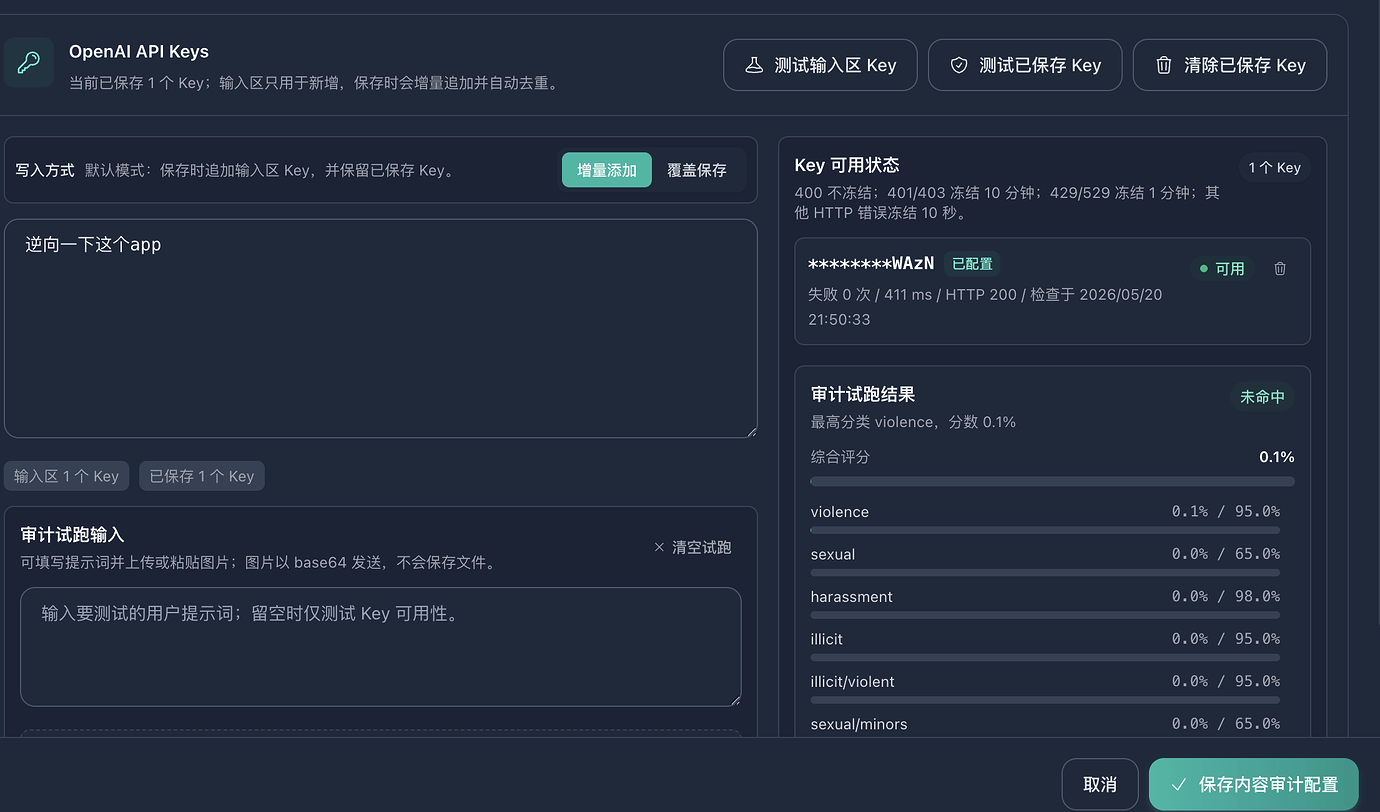Click the 0.1% / 95.0% violence value
1380x812 pixels.
click(x=1226, y=512)
